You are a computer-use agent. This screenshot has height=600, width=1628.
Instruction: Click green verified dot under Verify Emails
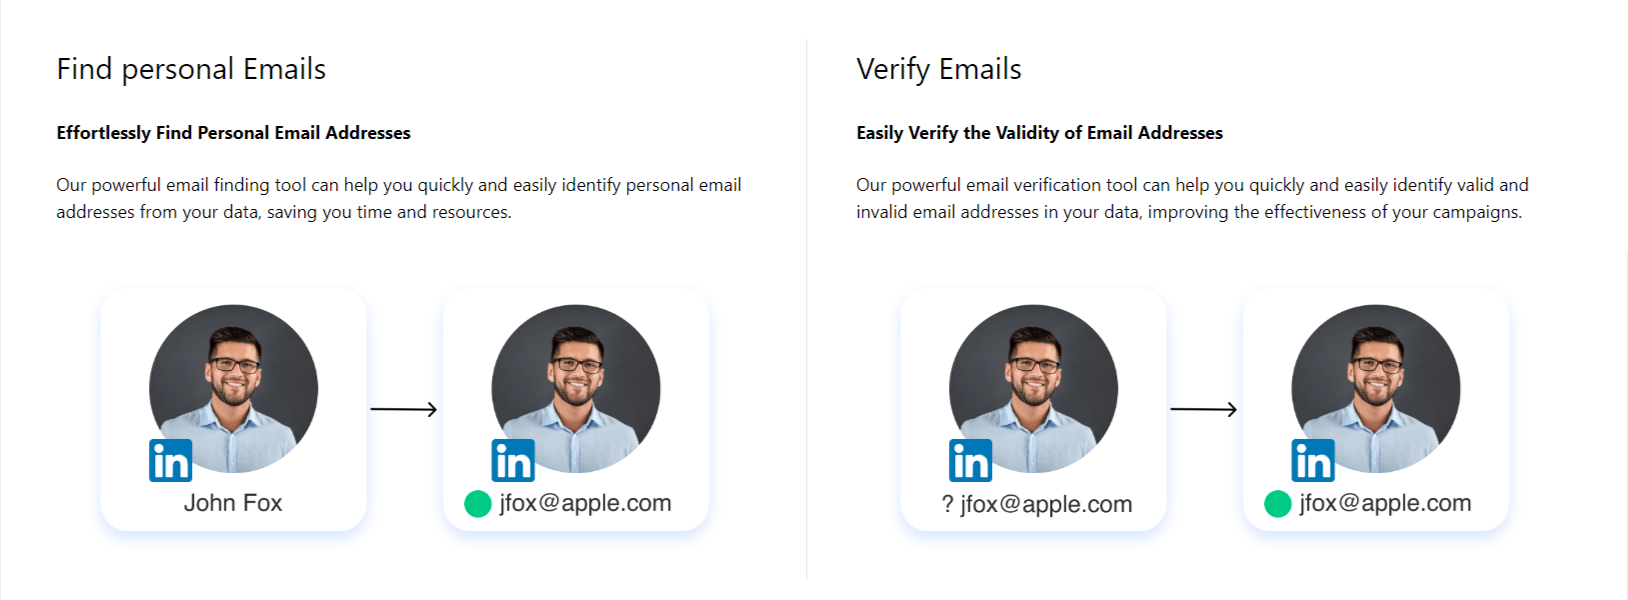(1278, 504)
